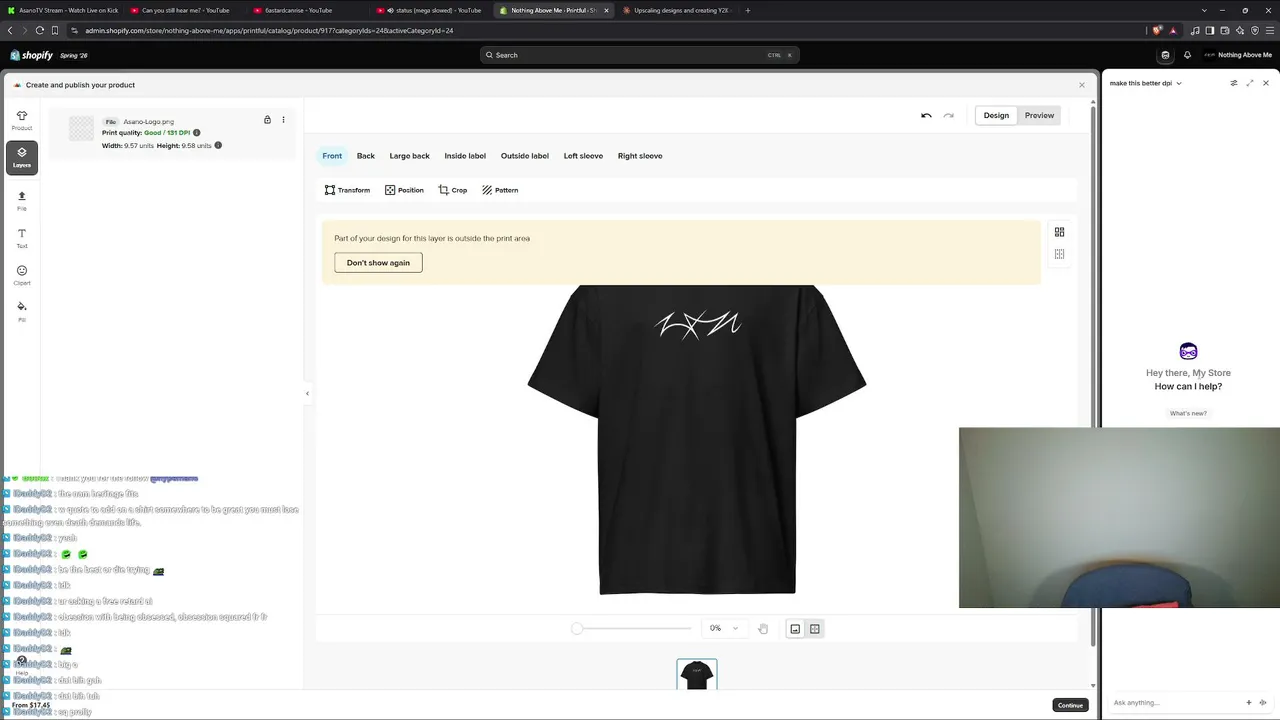Open the Position tool
The image size is (1280, 720).
404,190
